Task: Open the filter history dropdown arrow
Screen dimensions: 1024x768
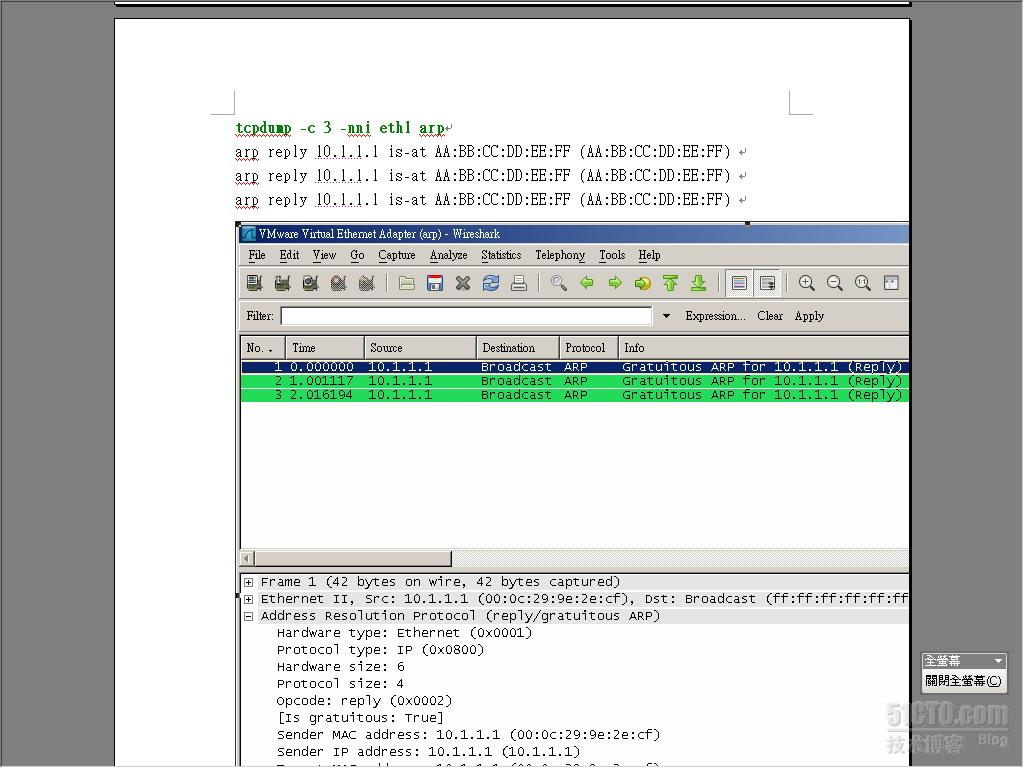Action: pos(666,316)
